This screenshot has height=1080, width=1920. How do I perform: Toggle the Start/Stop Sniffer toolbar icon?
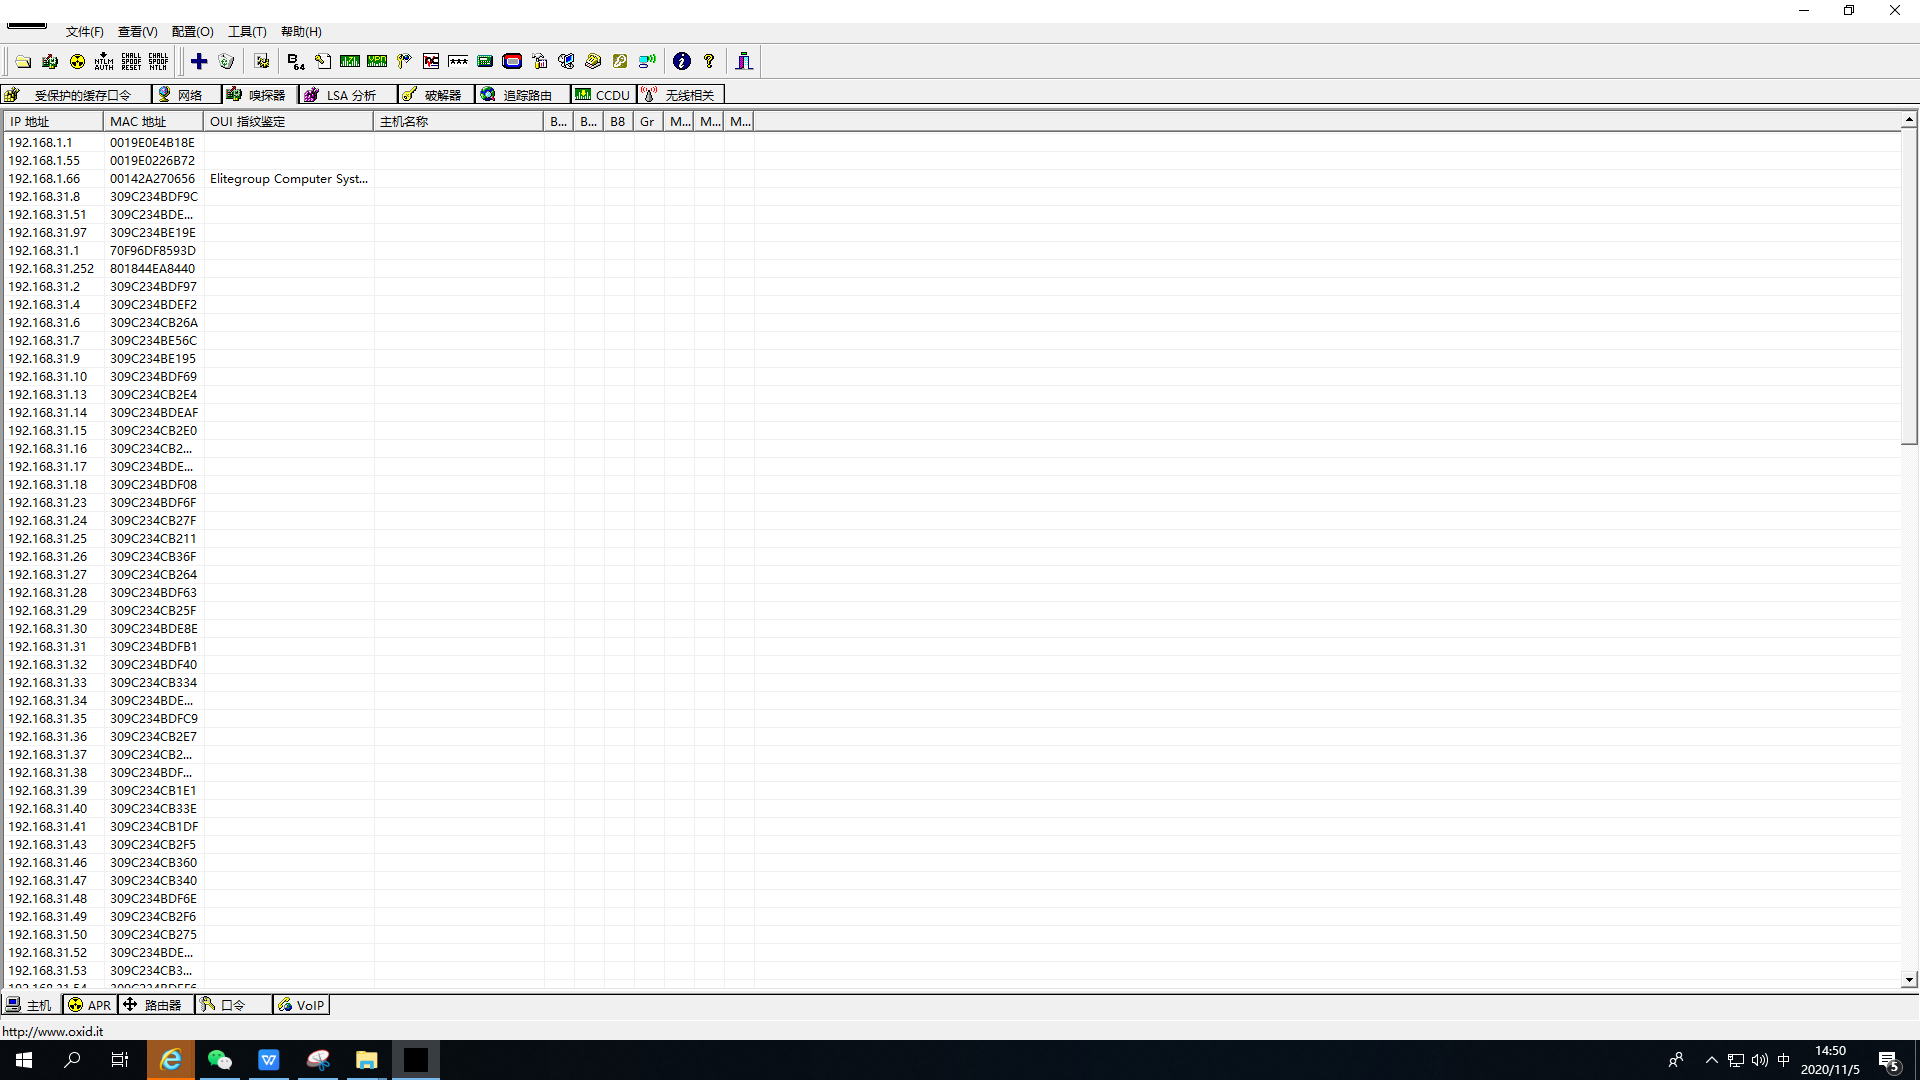tap(50, 62)
